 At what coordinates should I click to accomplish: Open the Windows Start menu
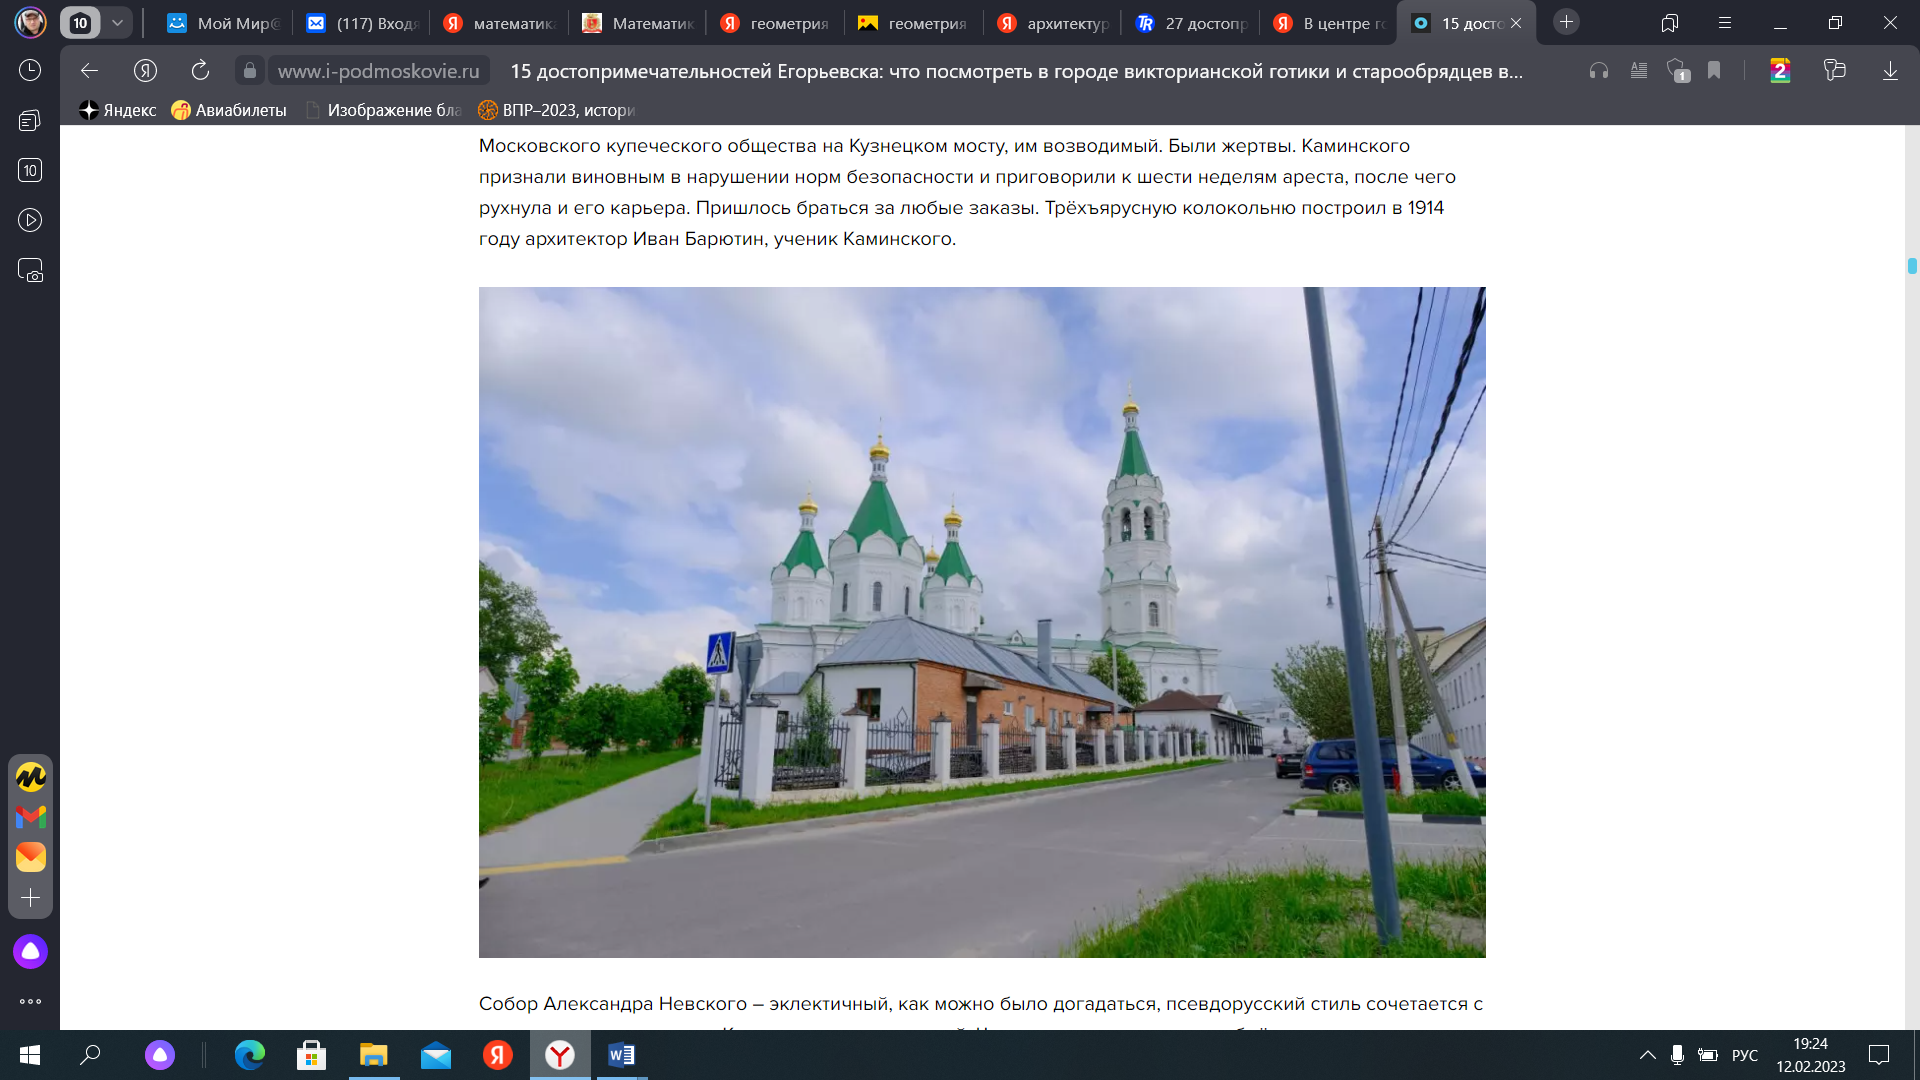(x=30, y=1055)
